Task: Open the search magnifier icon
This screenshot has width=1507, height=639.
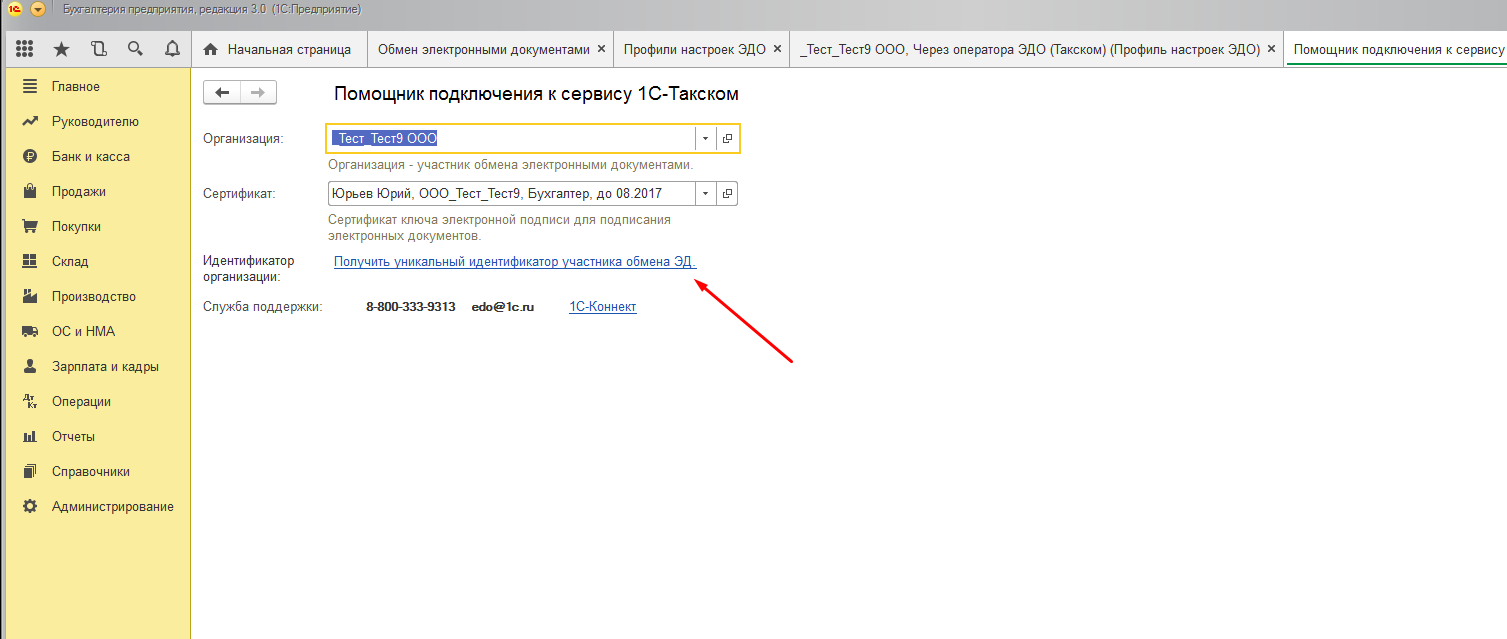Action: [x=135, y=49]
